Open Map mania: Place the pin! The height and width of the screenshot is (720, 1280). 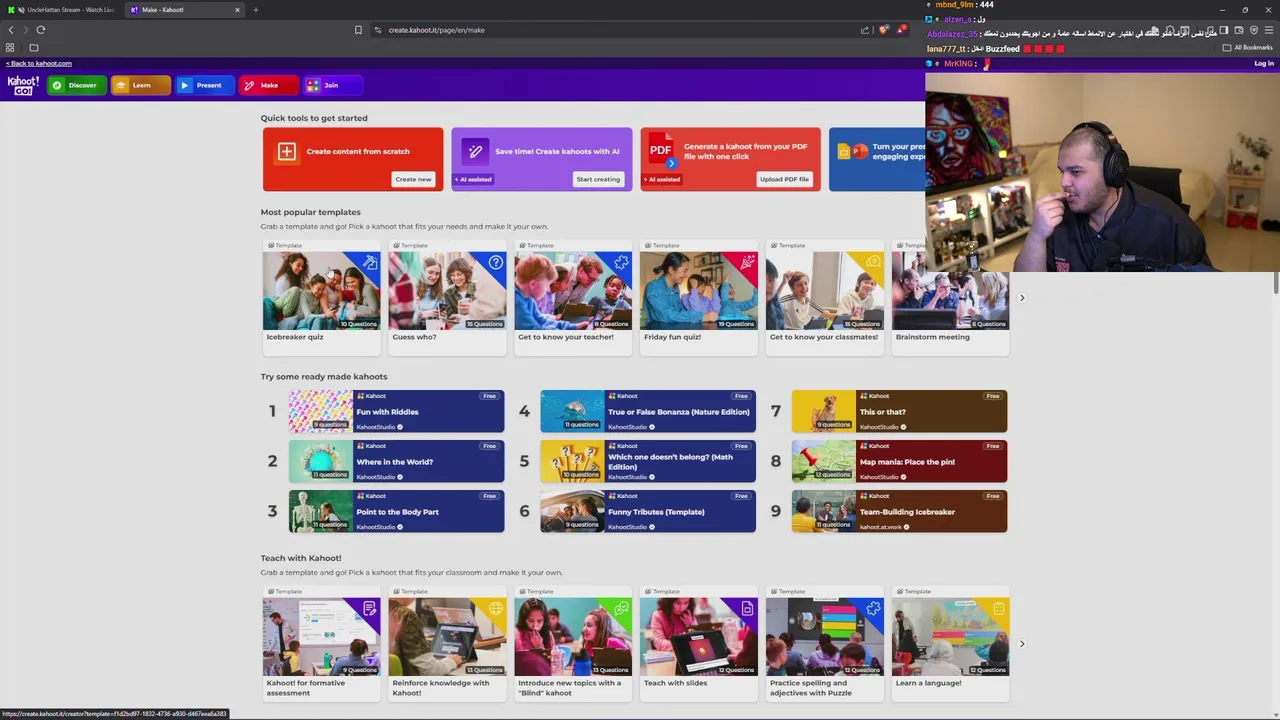tap(900, 462)
